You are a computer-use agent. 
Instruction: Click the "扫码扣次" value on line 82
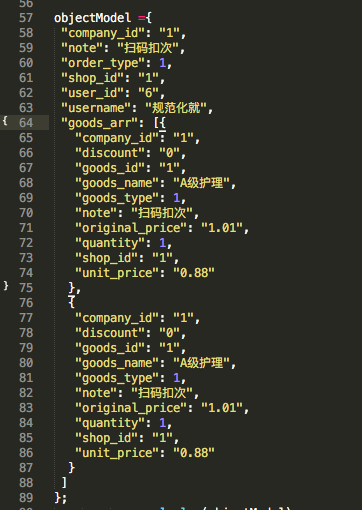162,393
